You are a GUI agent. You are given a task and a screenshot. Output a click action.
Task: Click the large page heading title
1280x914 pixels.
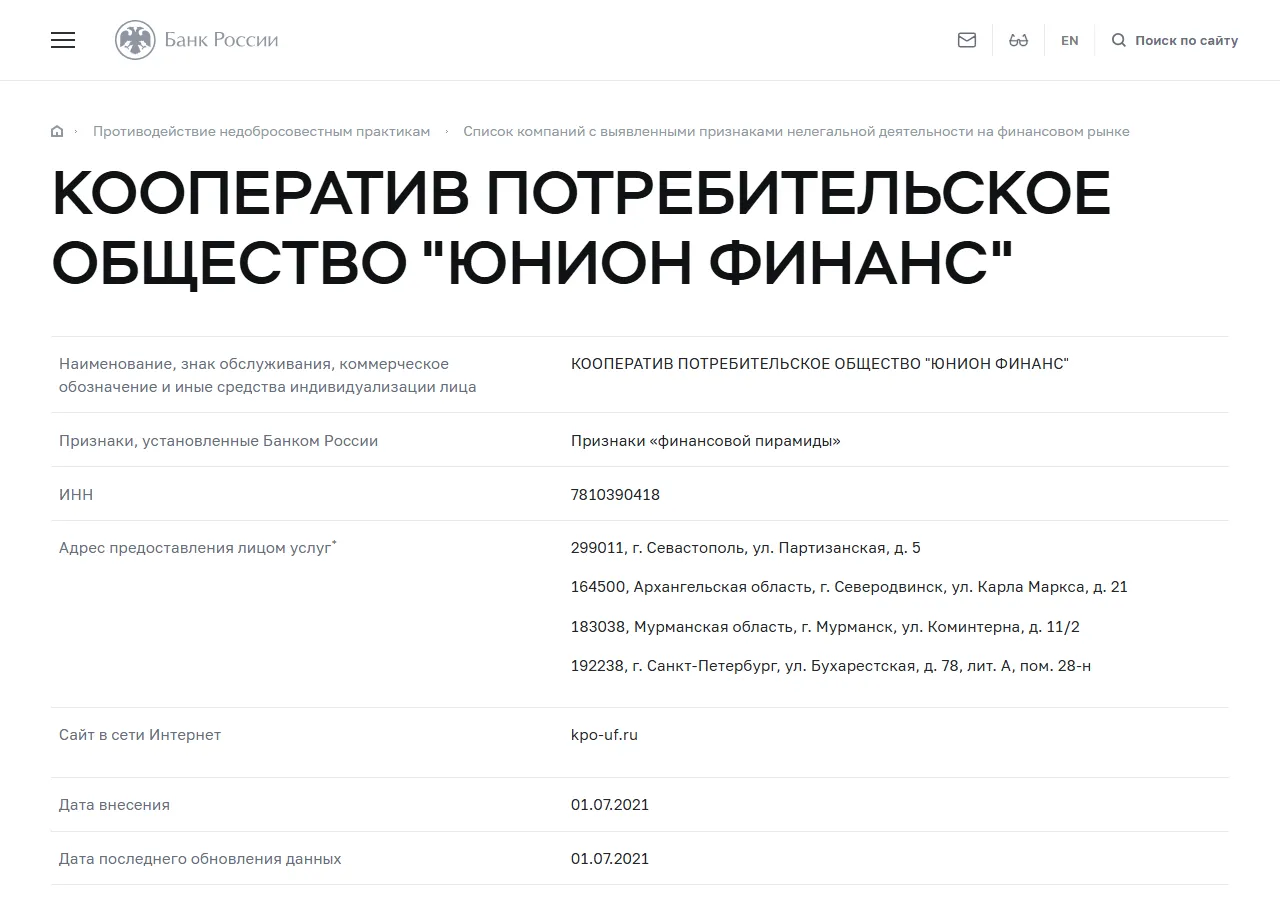pos(581,229)
